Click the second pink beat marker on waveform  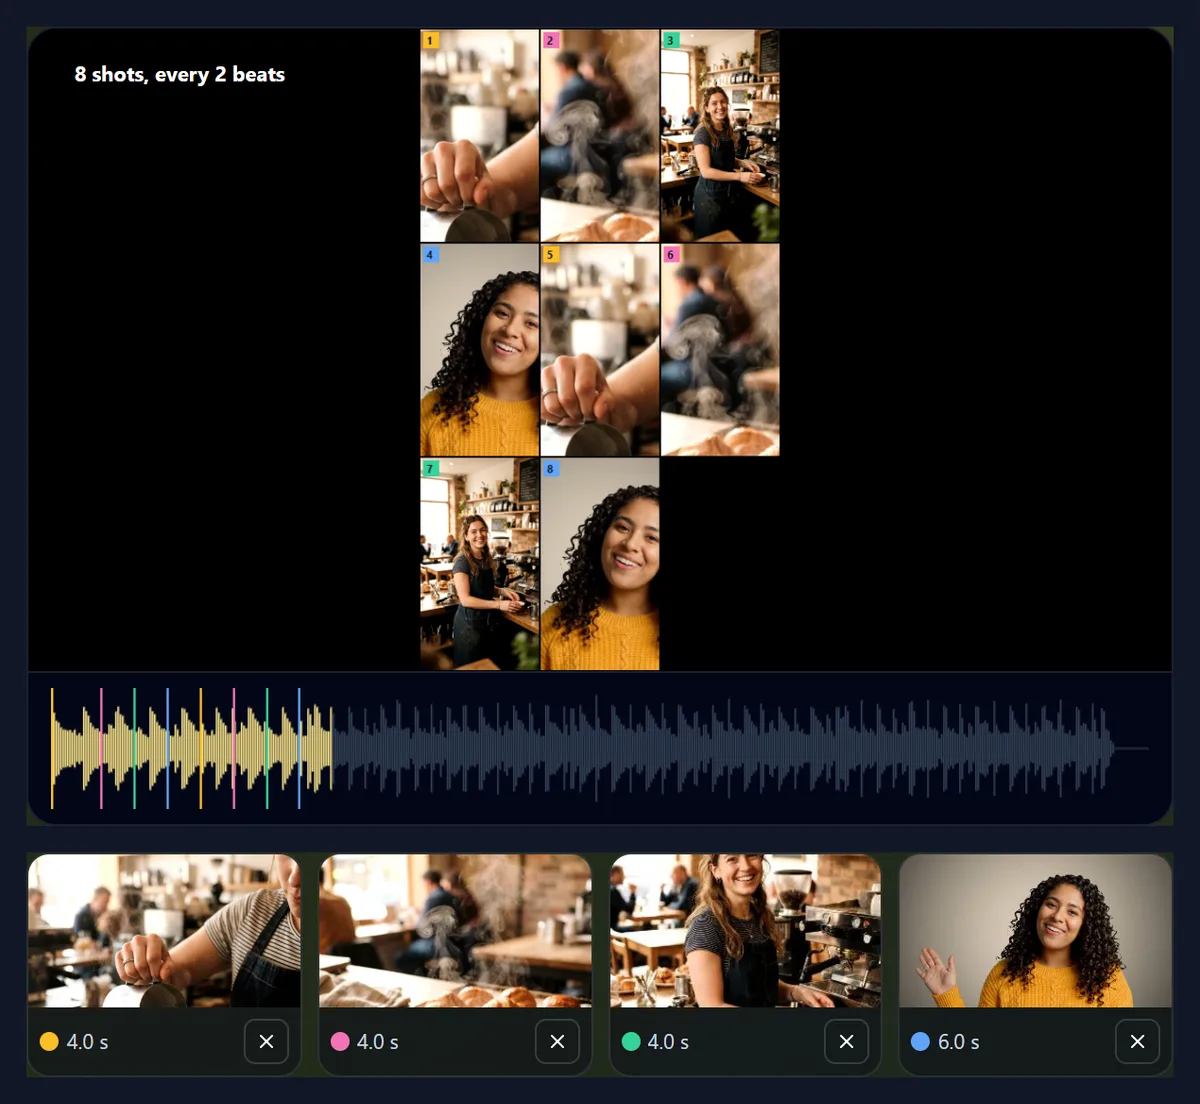tap(233, 748)
